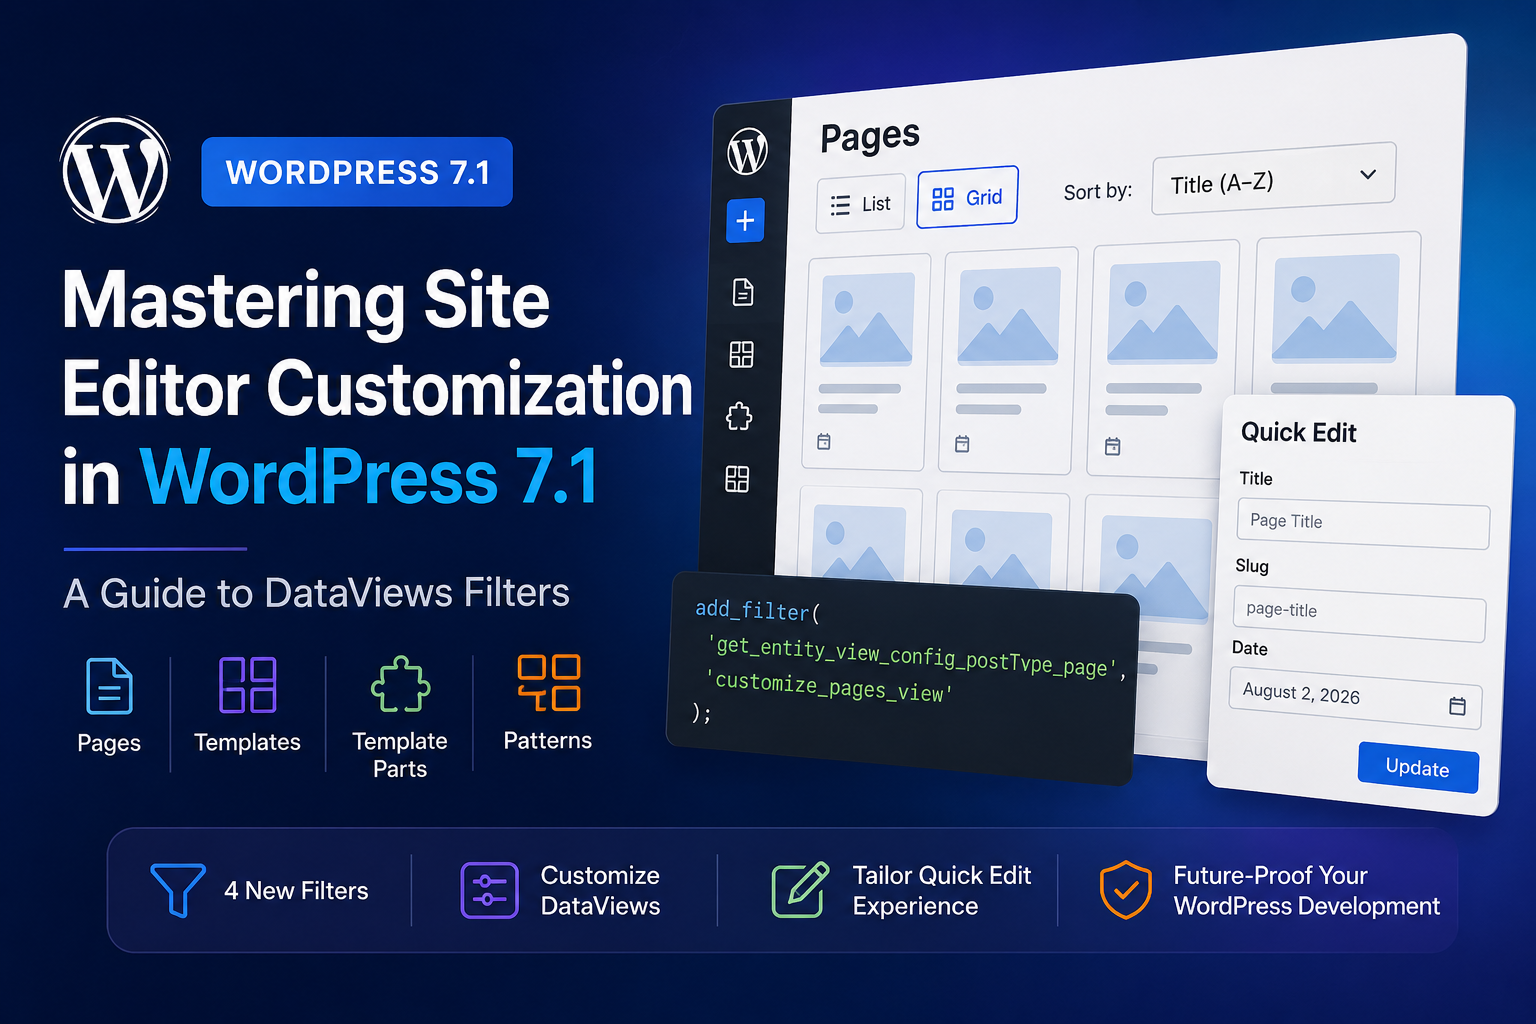Click the blue Pages document icon
Viewport: 1536px width, 1024px height.
click(x=109, y=686)
